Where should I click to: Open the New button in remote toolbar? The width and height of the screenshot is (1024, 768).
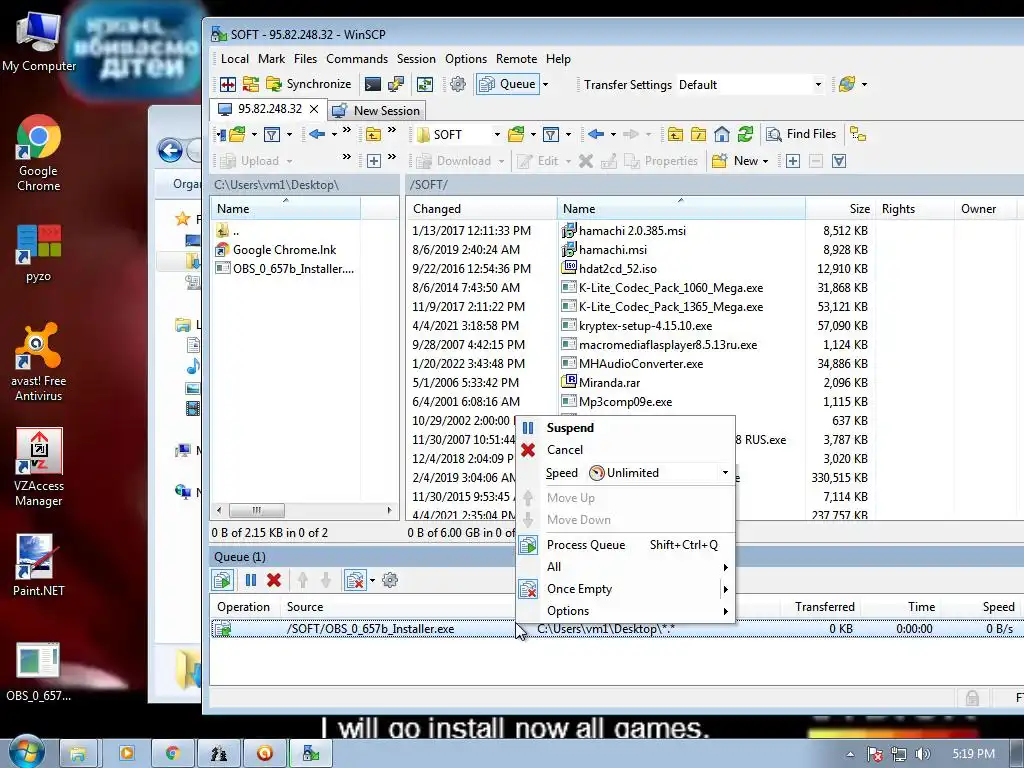(x=735, y=161)
